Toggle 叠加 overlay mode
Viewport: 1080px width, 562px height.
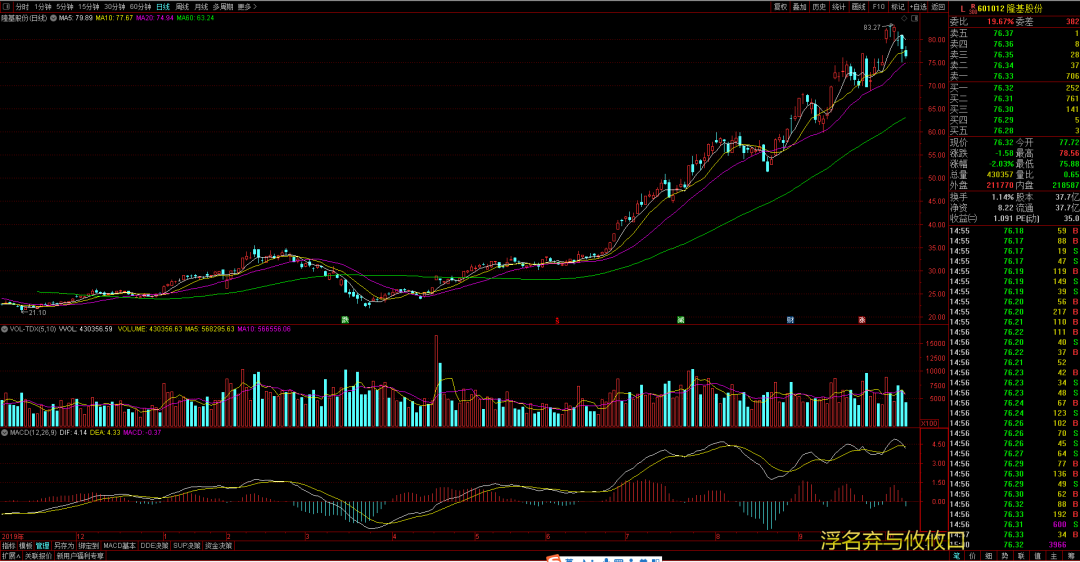[x=799, y=6]
